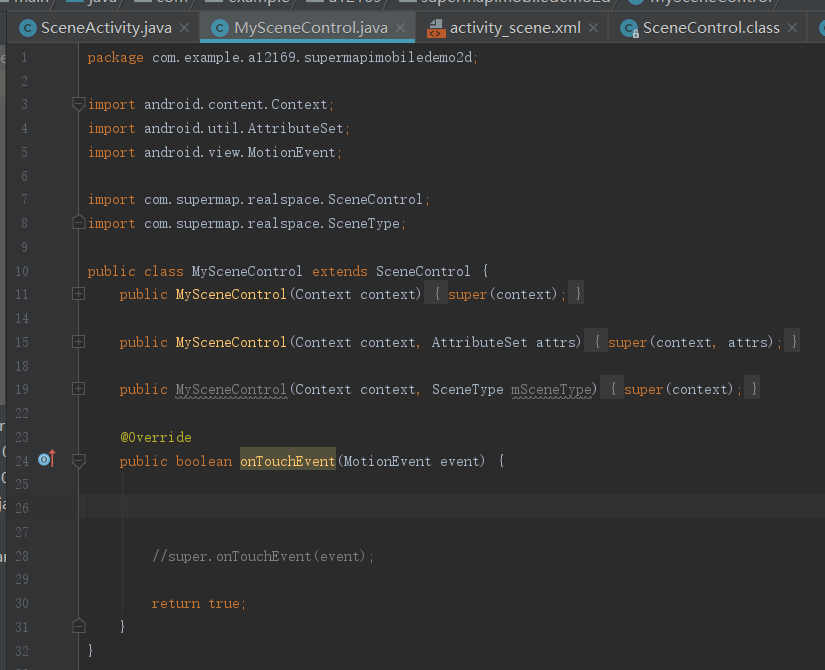The width and height of the screenshot is (825, 670).
Task: Click the import of com.supermap.realspace.SceneControl
Action: (x=258, y=199)
